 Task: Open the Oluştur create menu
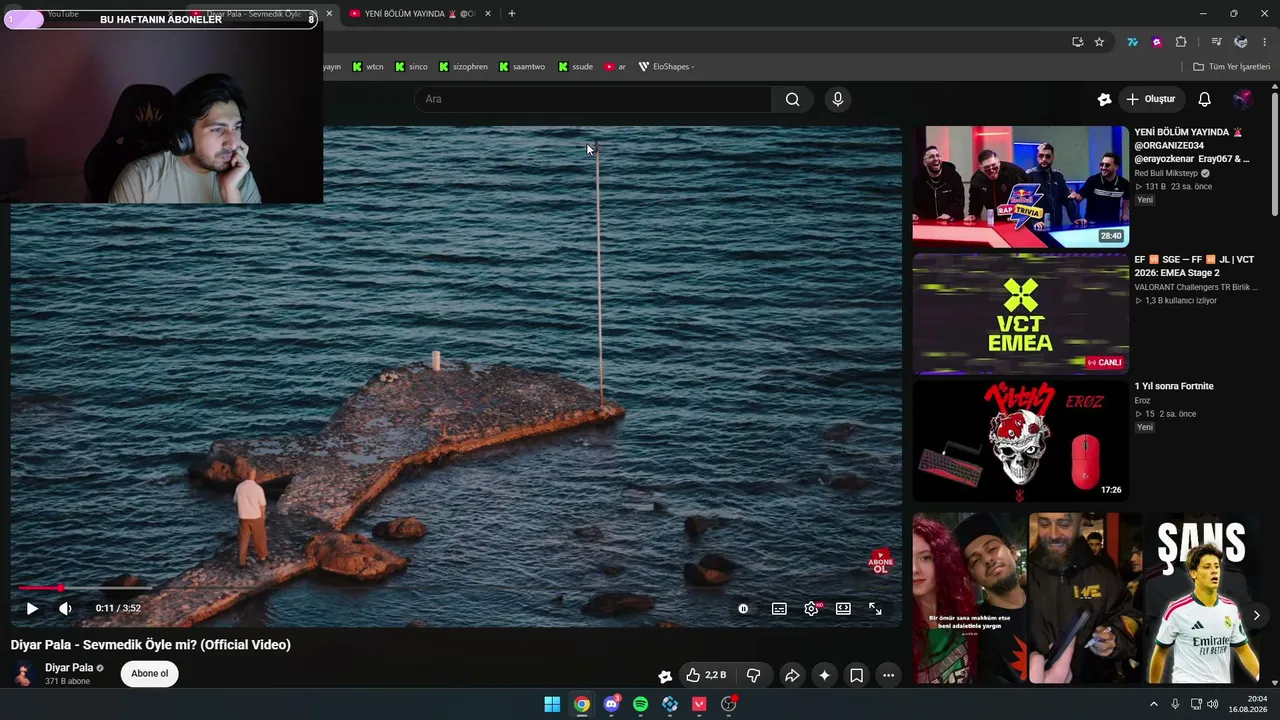(x=1150, y=99)
